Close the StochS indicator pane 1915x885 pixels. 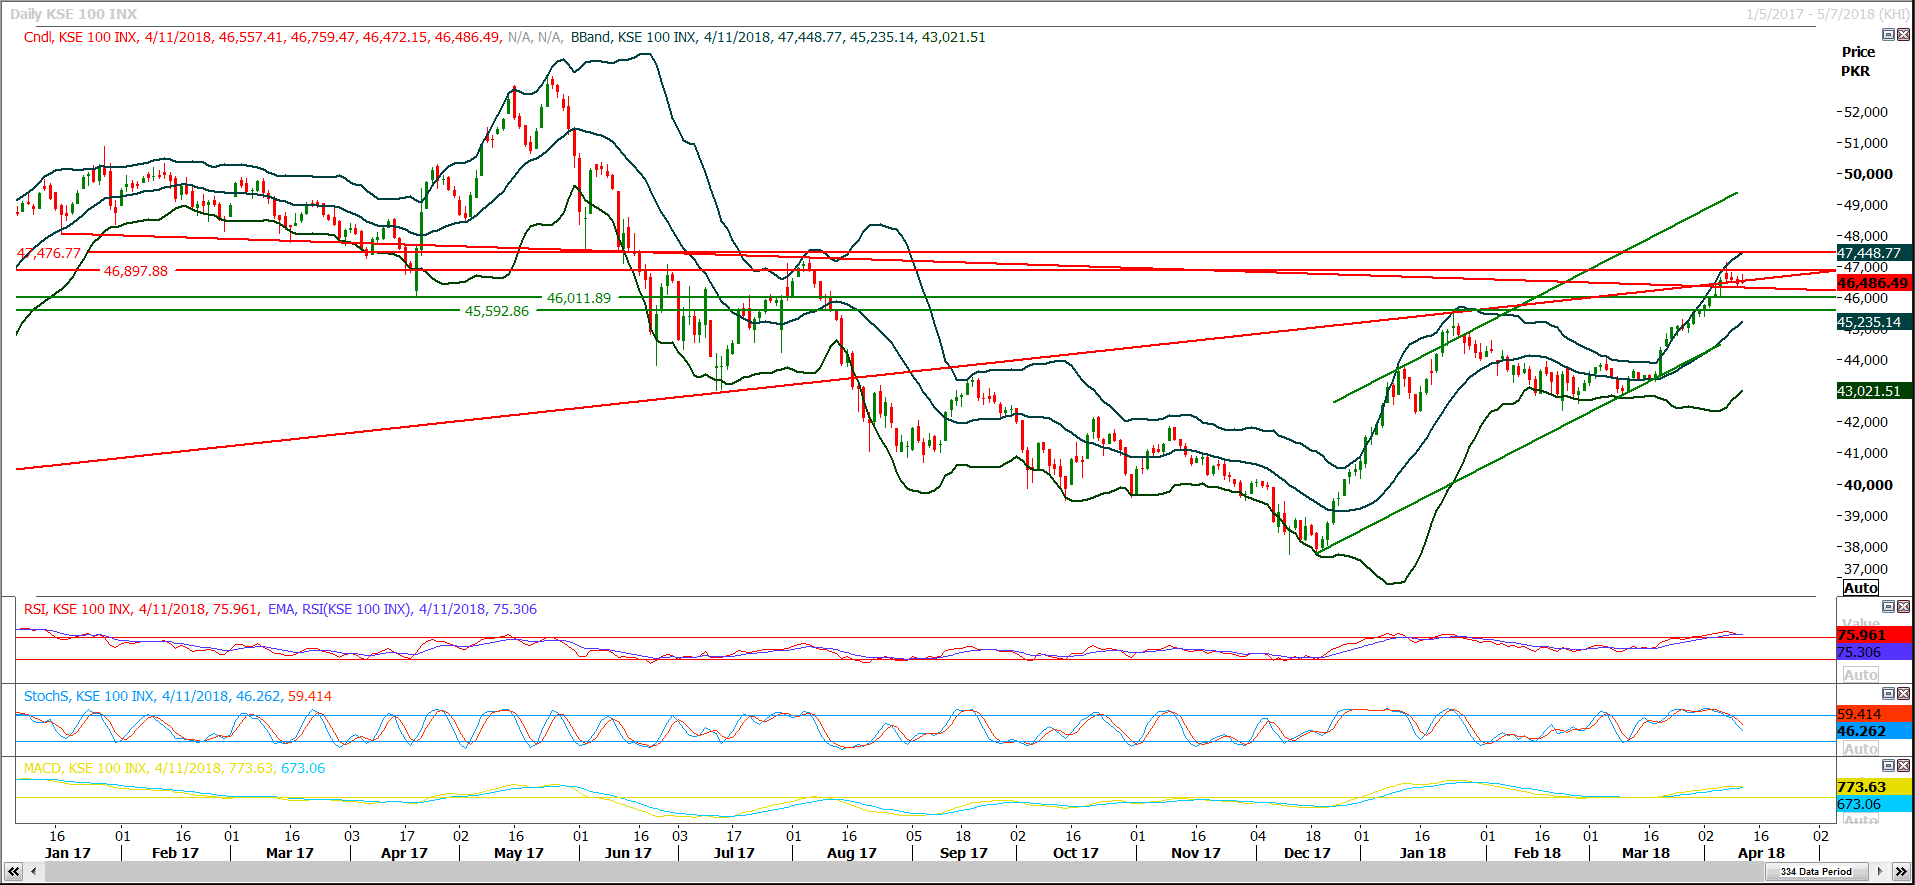1903,693
